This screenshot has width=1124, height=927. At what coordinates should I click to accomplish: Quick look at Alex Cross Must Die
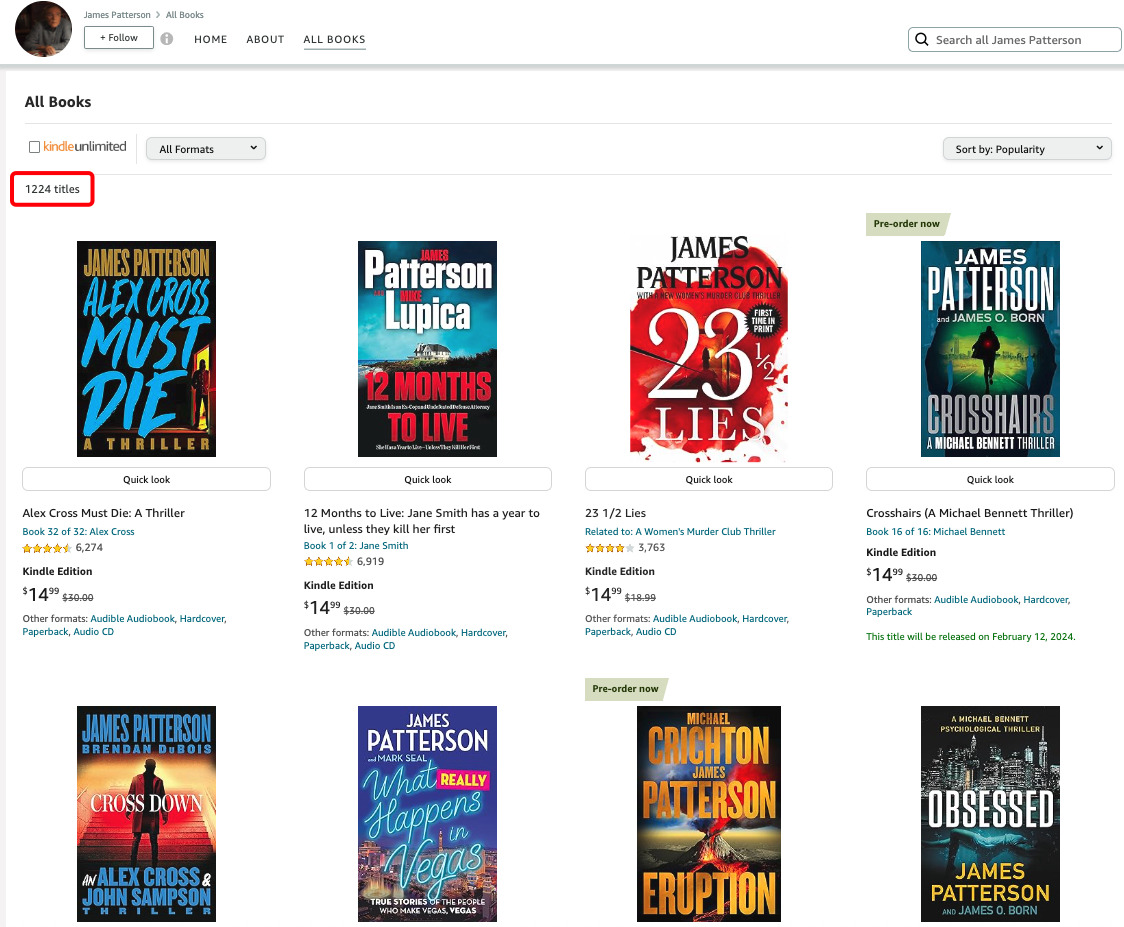pyautogui.click(x=146, y=479)
